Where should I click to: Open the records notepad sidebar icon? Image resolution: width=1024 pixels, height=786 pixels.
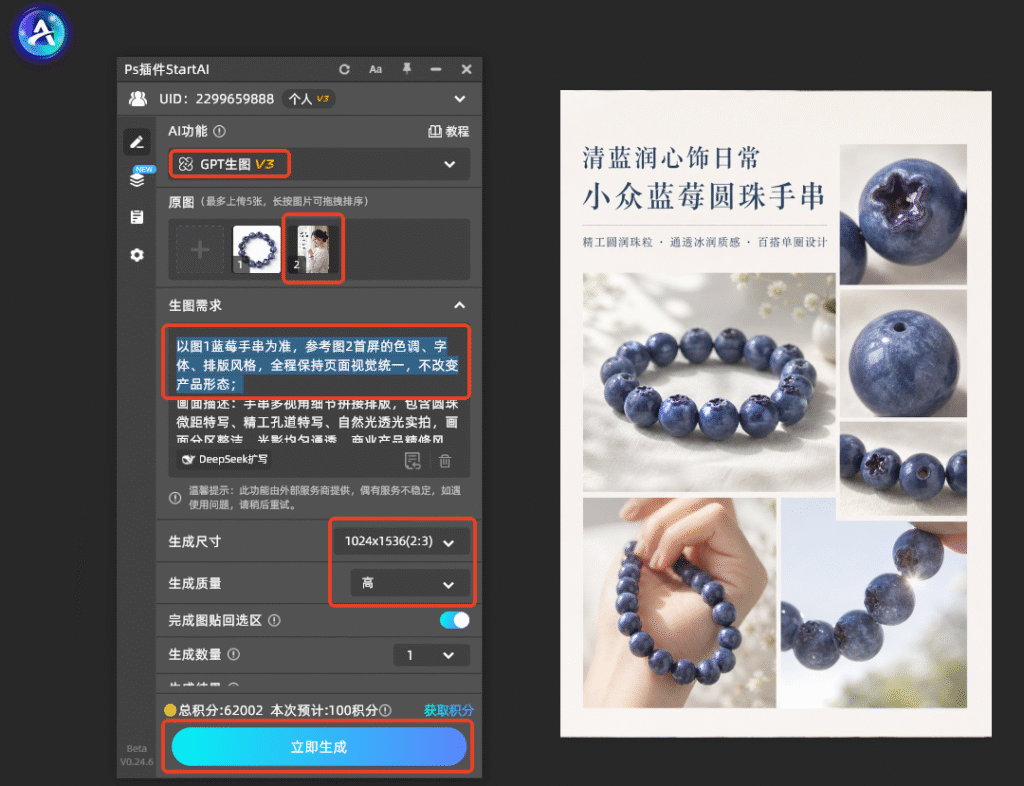136,217
